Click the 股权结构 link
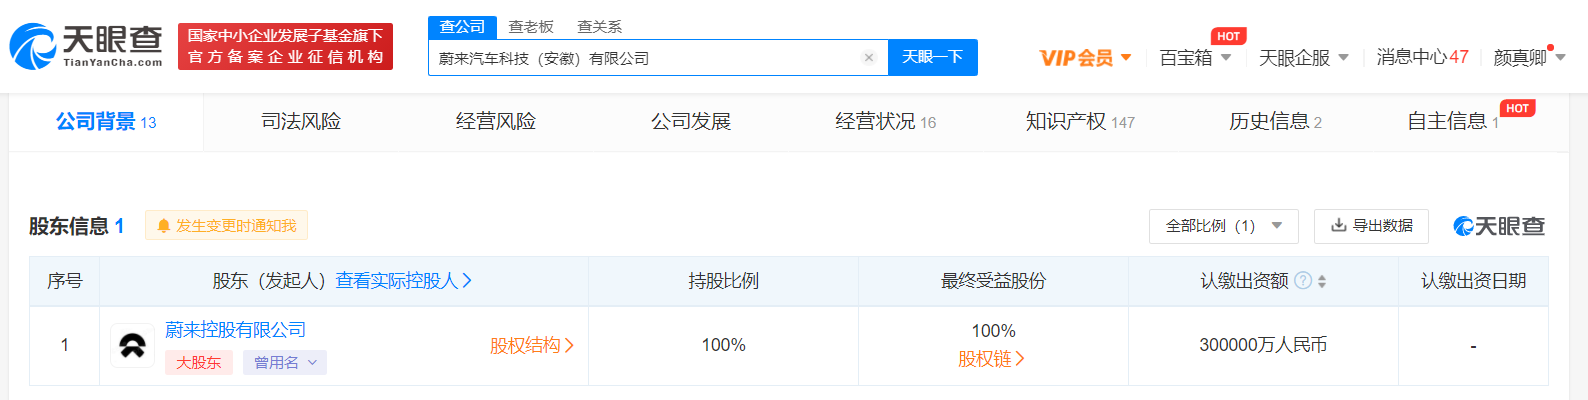This screenshot has height=400, width=1588. coord(531,346)
